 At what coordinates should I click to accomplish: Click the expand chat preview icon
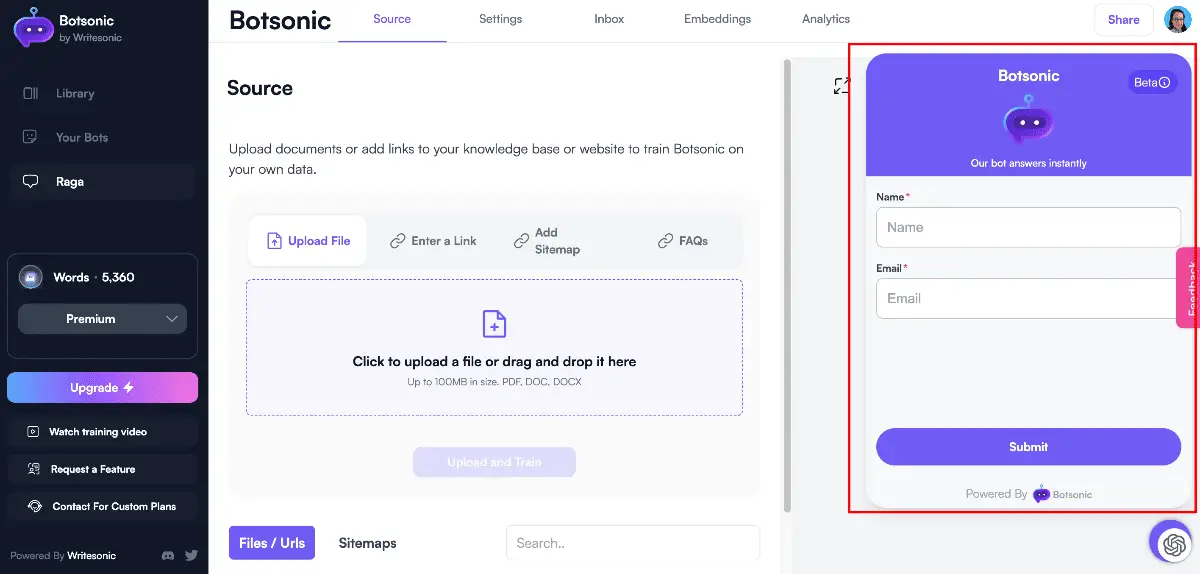[x=842, y=86]
